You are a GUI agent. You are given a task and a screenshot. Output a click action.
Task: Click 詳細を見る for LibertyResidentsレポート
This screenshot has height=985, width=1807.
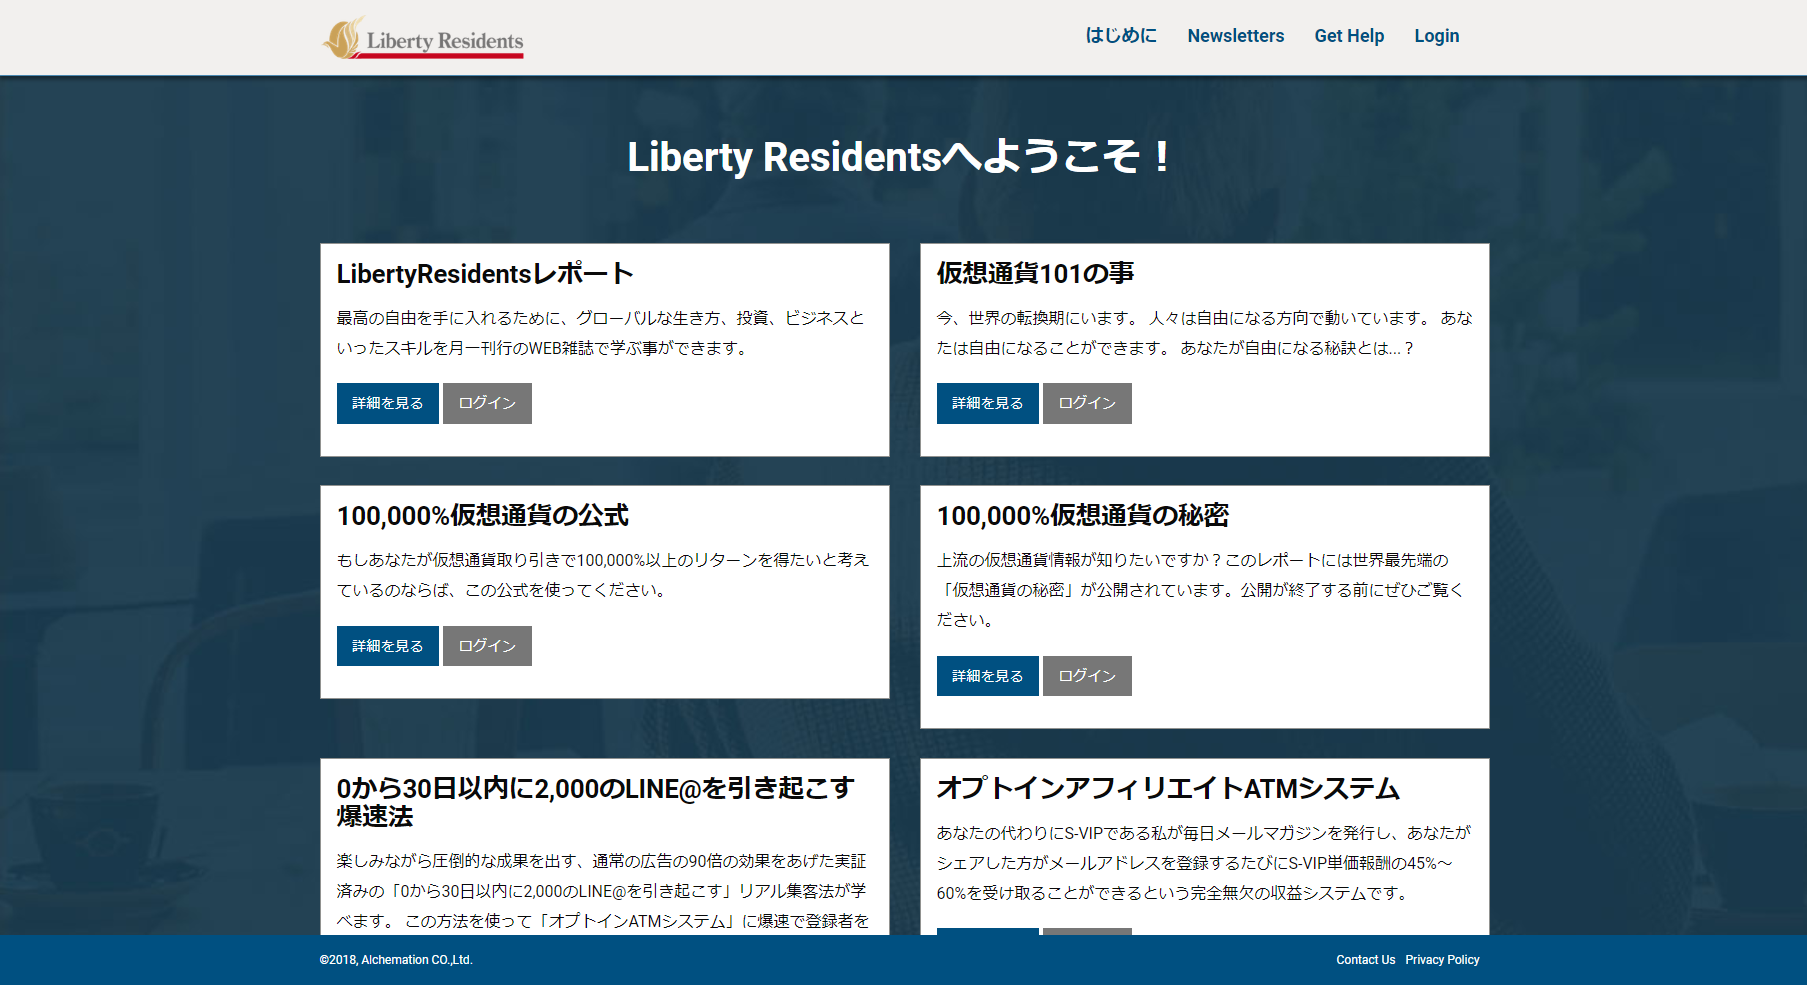click(388, 403)
